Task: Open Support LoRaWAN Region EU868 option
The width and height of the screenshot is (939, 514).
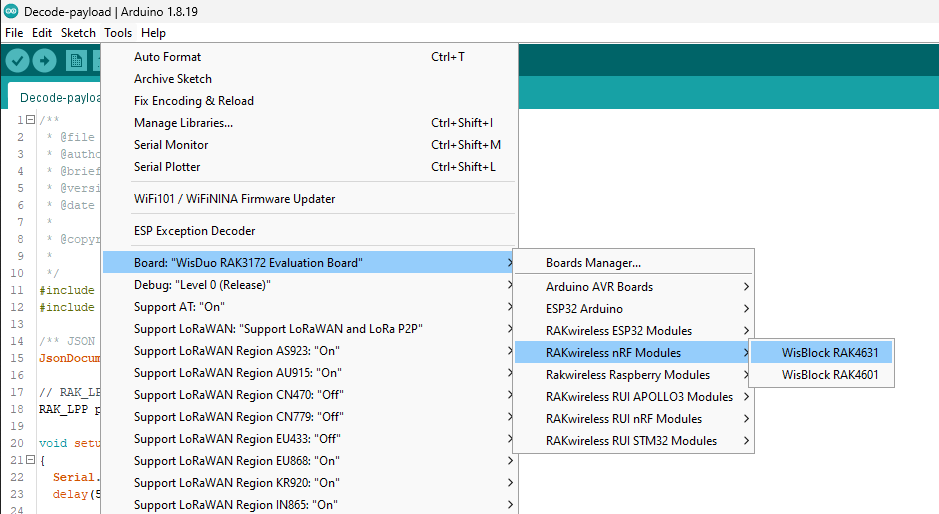Action: pos(236,461)
